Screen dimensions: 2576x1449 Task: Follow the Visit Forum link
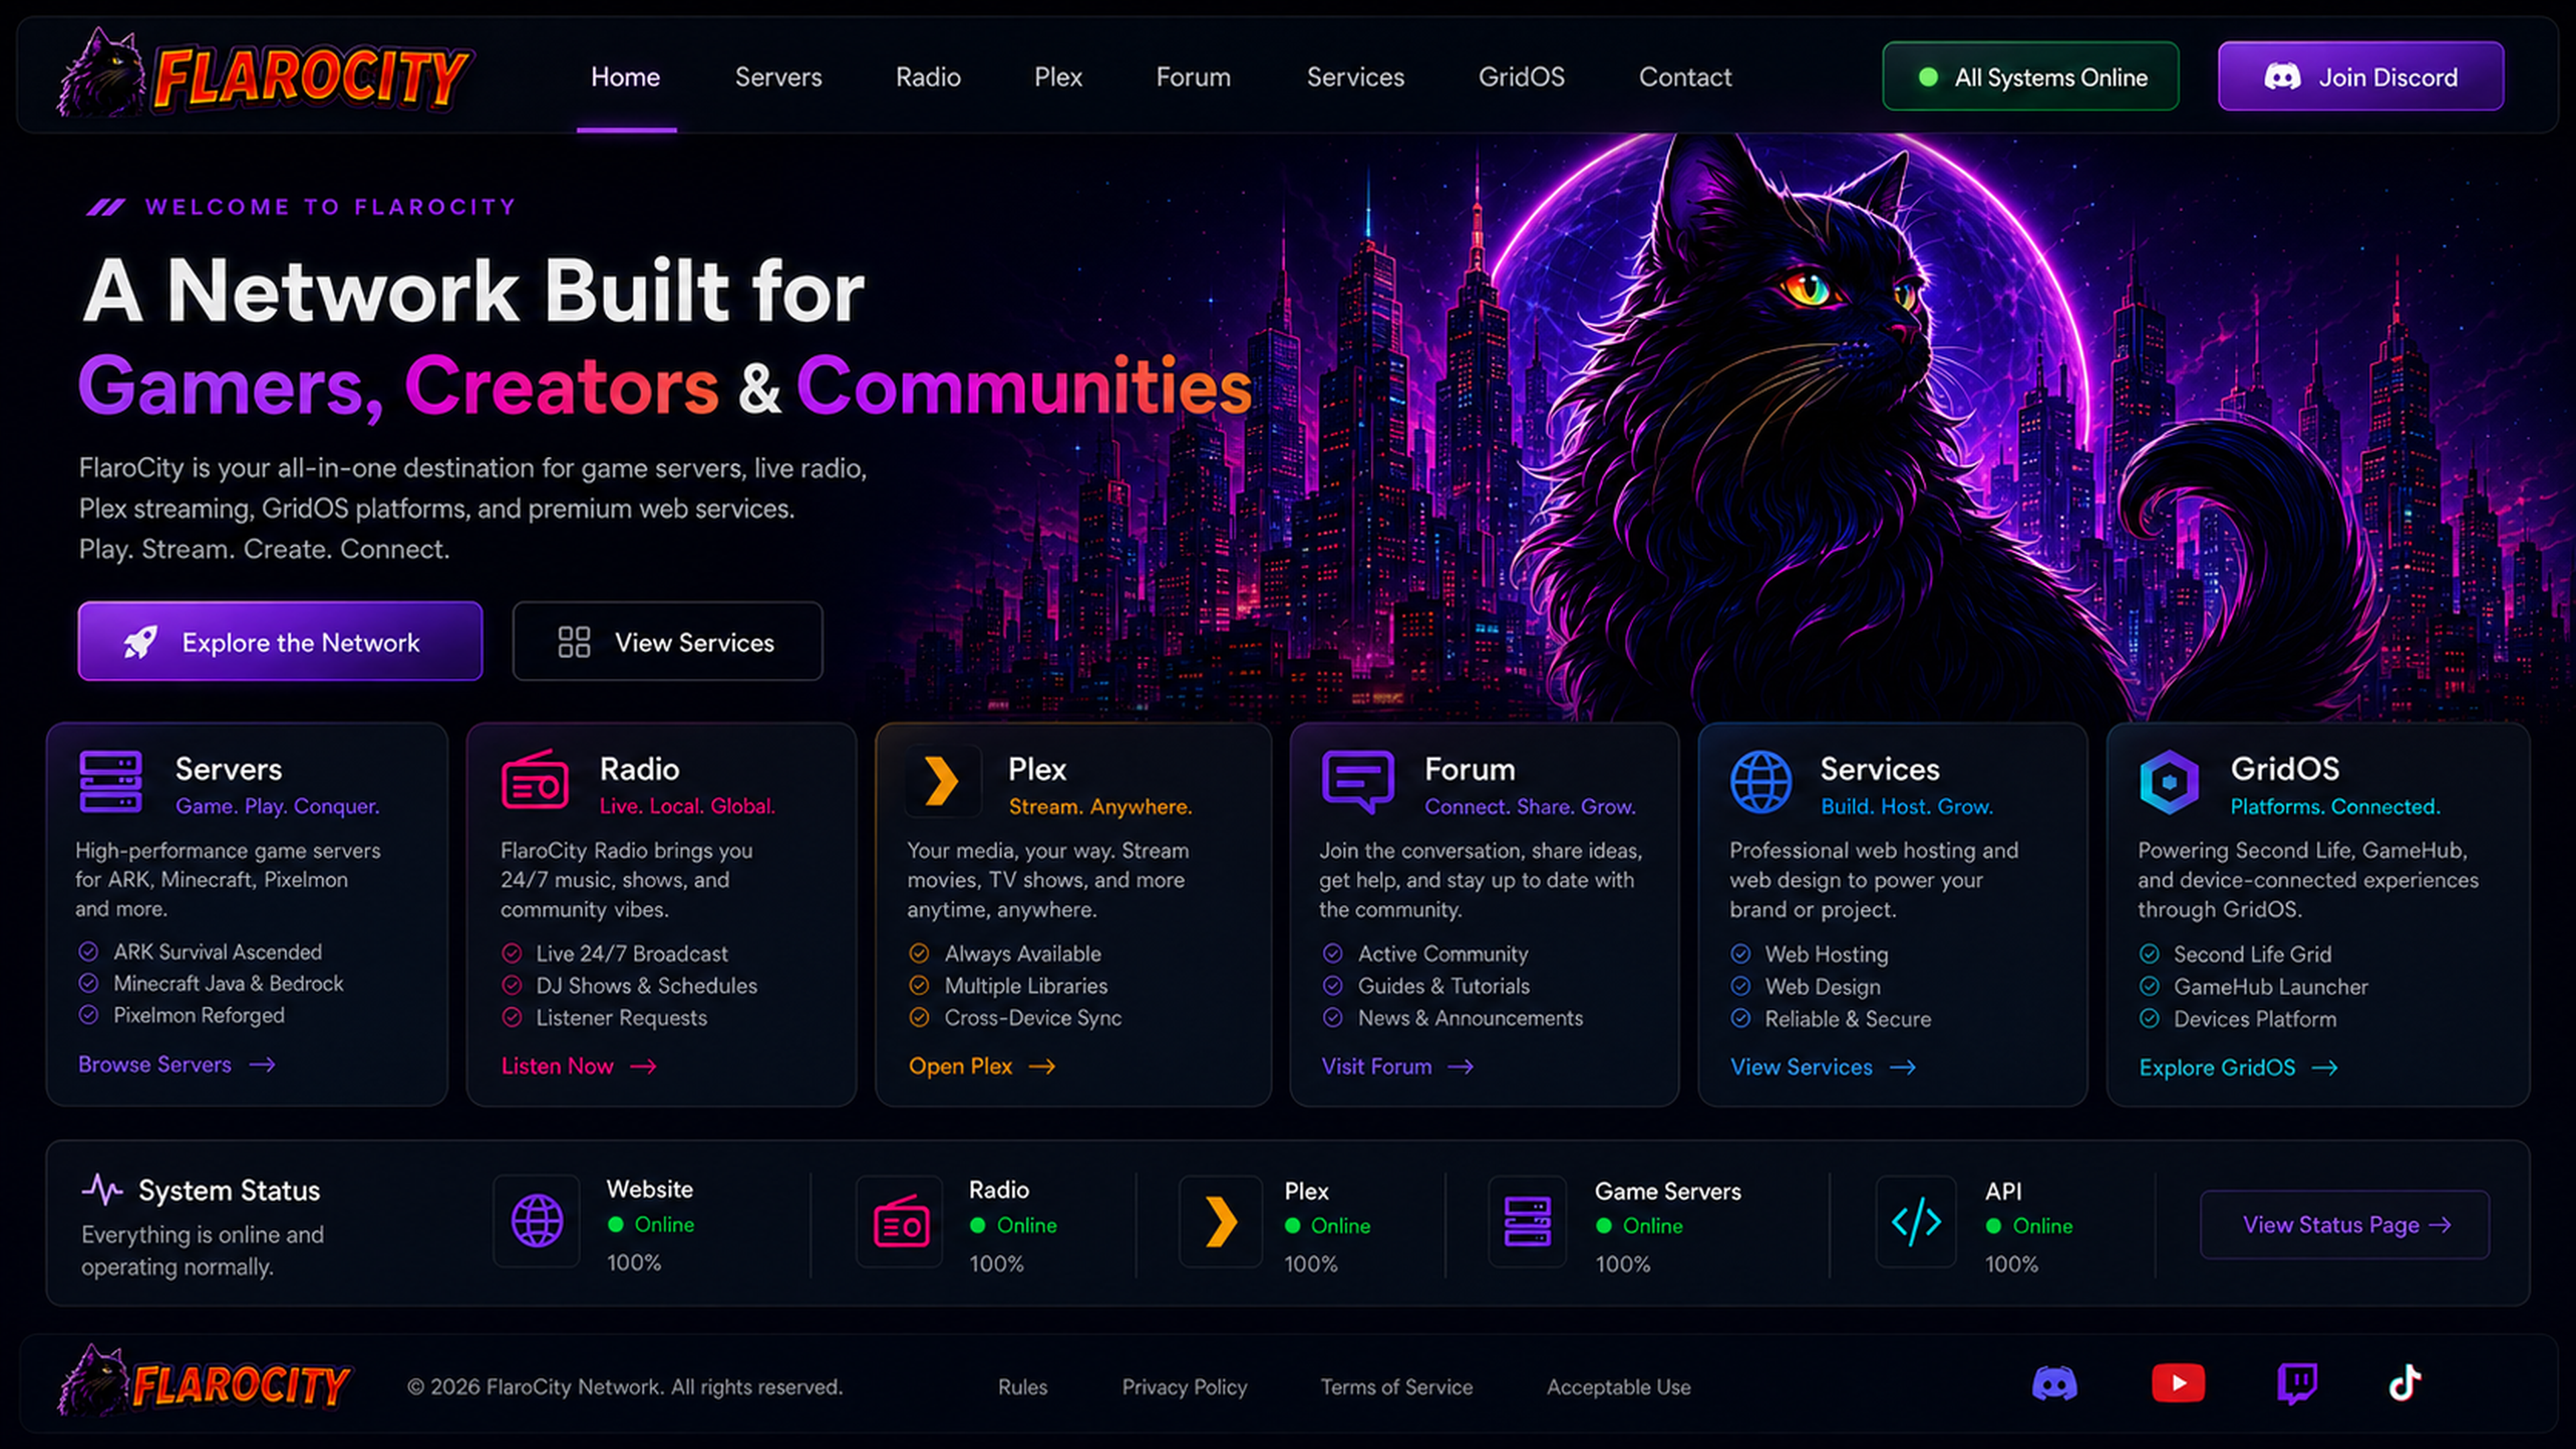point(1397,1066)
